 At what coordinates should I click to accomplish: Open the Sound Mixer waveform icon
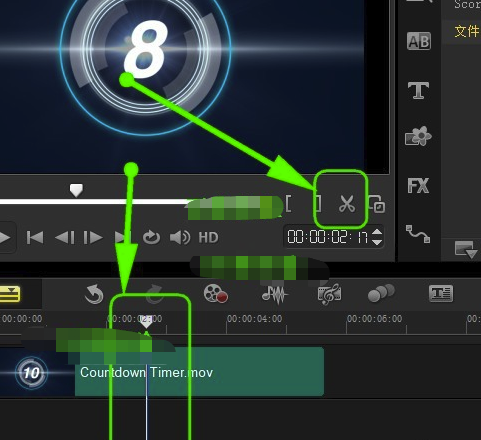tap(274, 294)
